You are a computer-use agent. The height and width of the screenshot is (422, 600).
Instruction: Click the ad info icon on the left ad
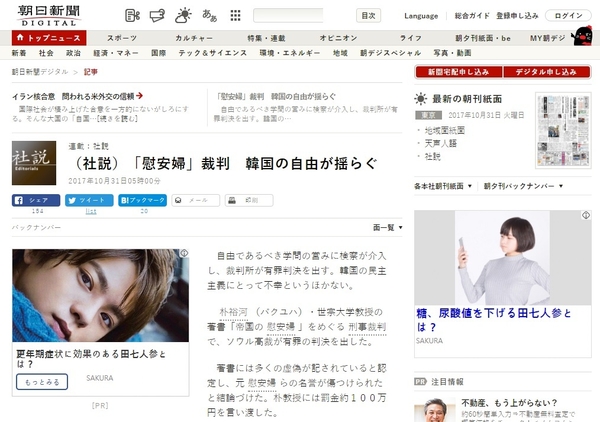point(184,253)
